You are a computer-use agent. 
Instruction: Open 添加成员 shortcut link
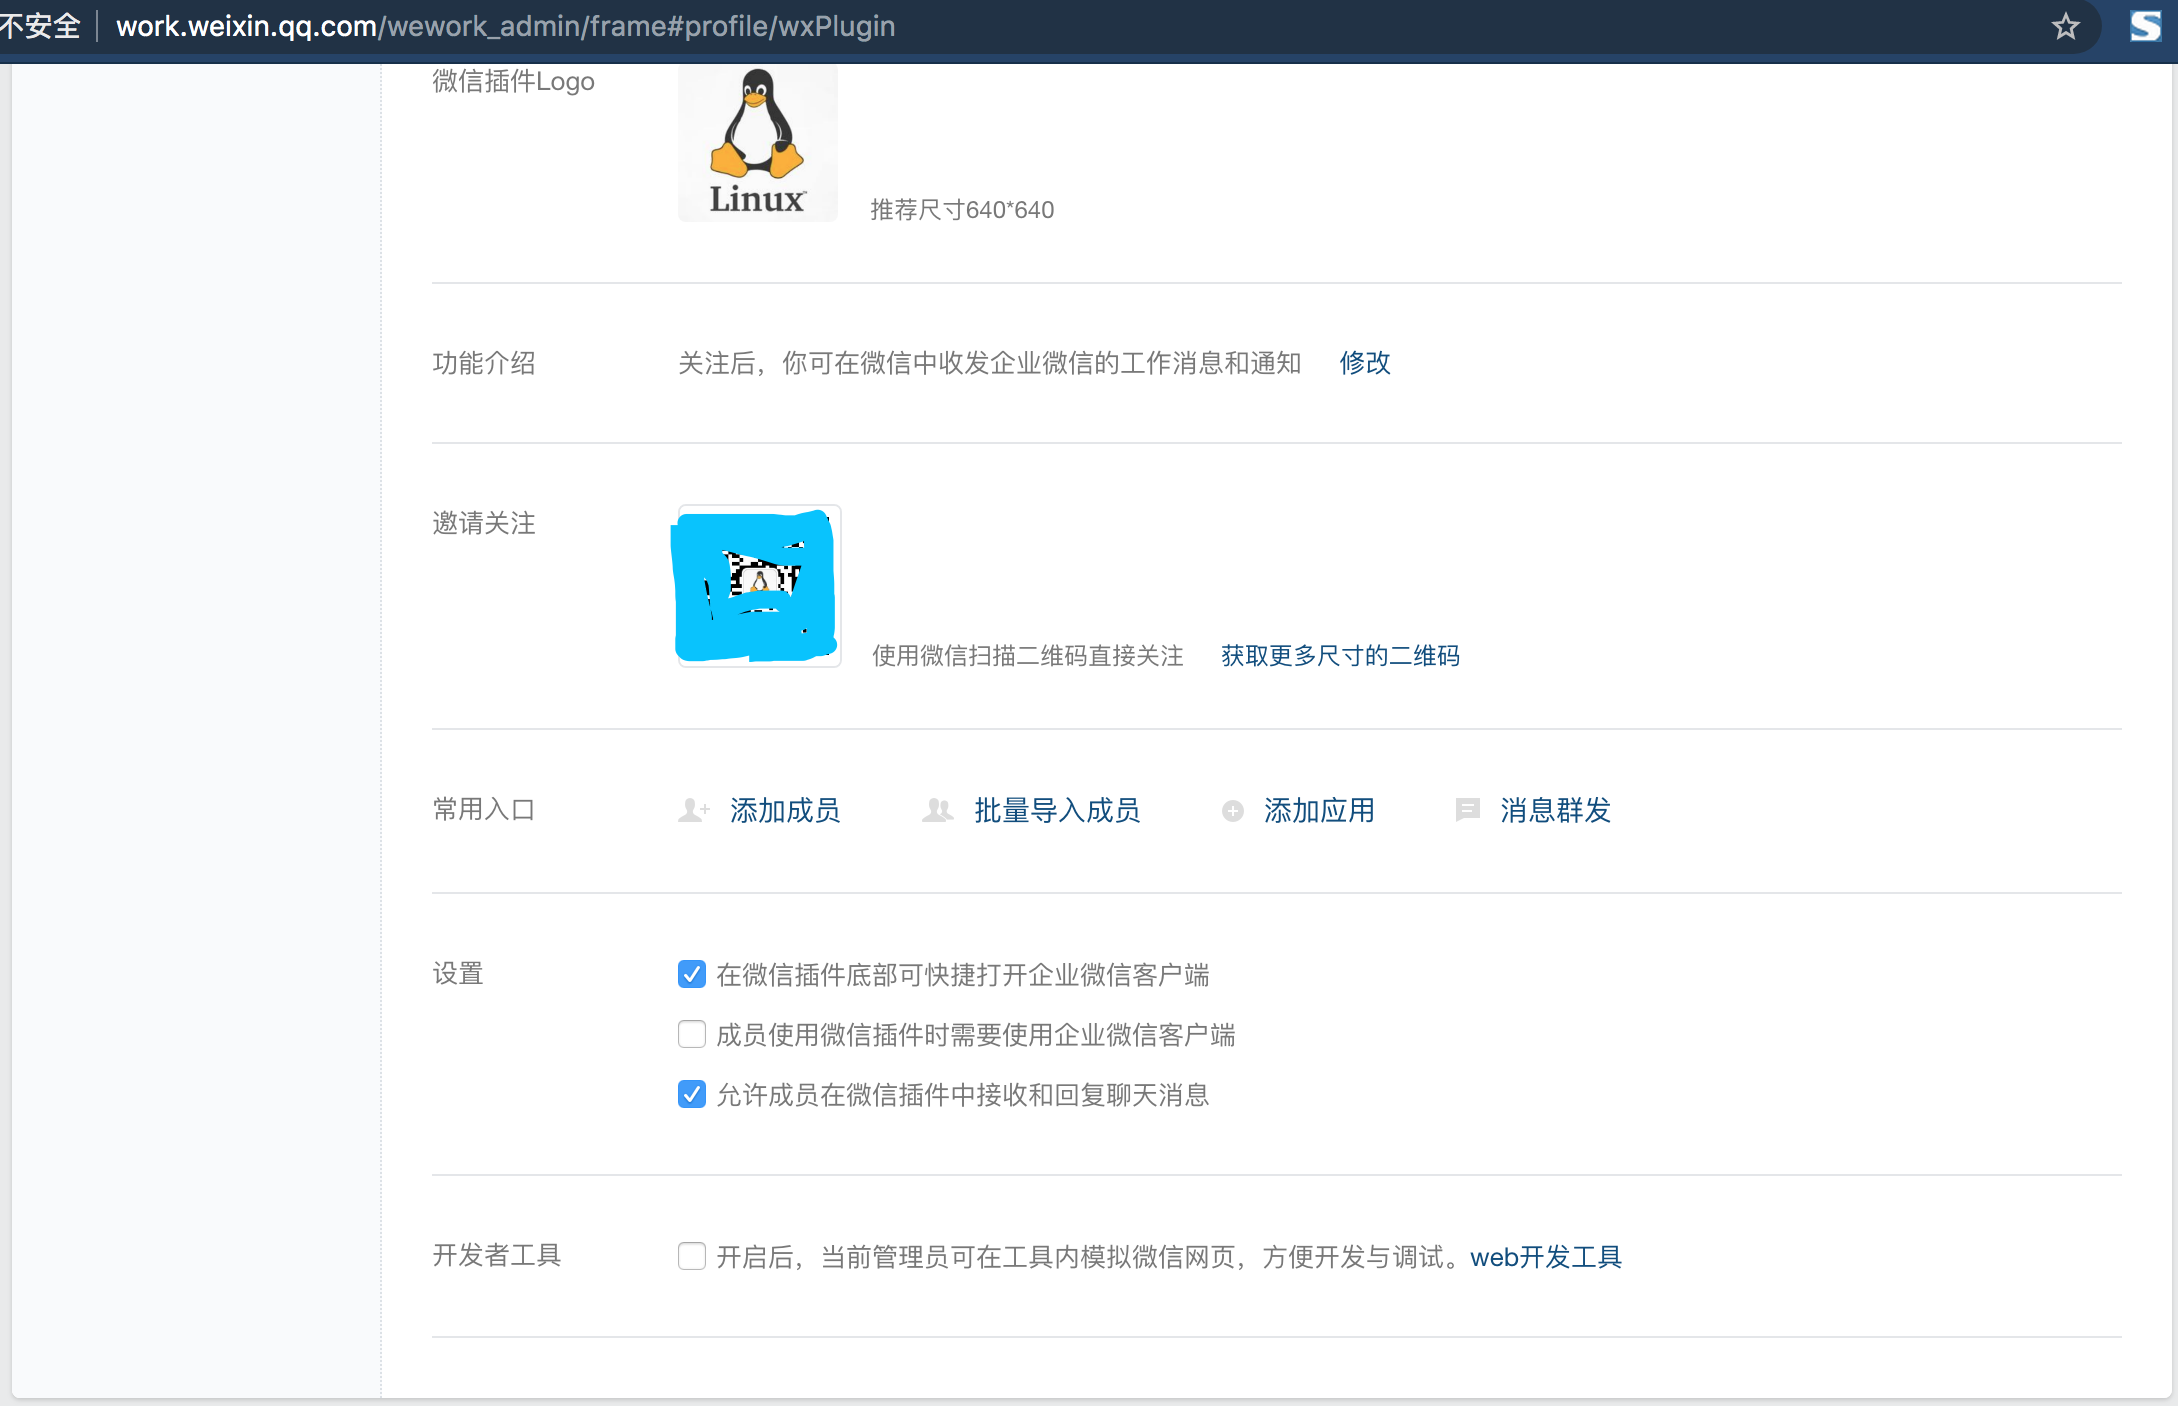pyautogui.click(x=785, y=810)
